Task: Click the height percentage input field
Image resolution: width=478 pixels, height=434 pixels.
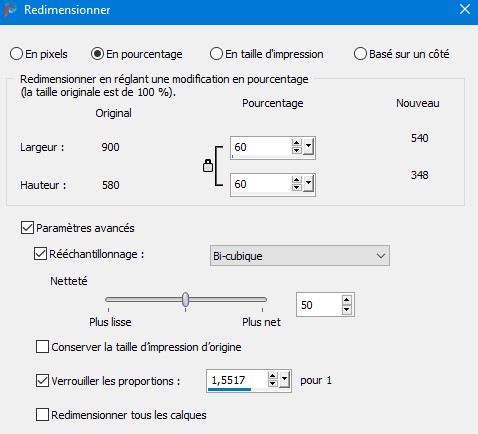Action: (261, 184)
